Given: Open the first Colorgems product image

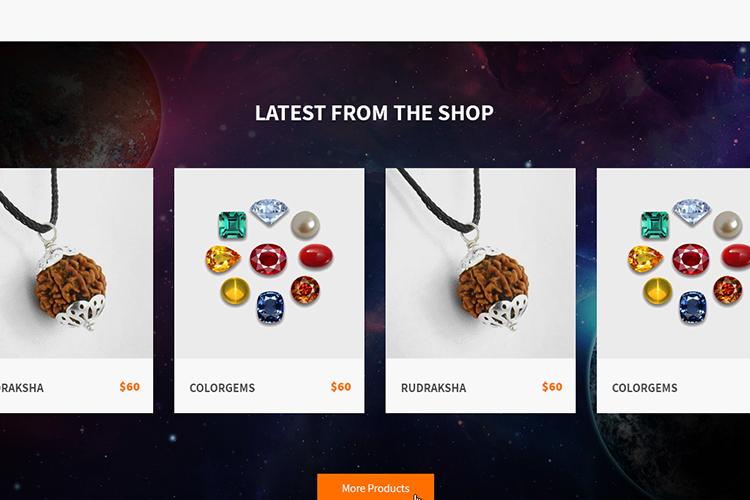Looking at the screenshot, I should point(269,263).
